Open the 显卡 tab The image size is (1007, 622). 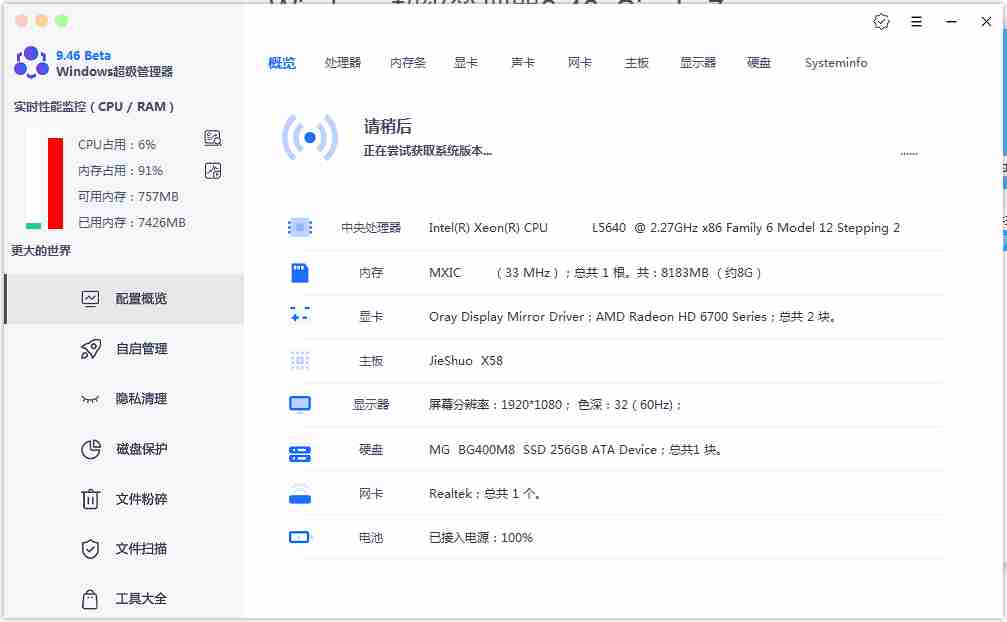click(x=466, y=63)
